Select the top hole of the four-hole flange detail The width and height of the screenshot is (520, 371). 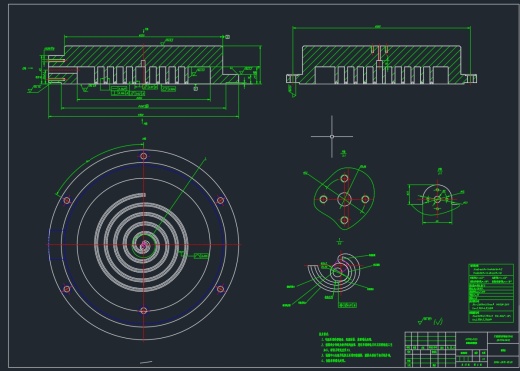[344, 179]
